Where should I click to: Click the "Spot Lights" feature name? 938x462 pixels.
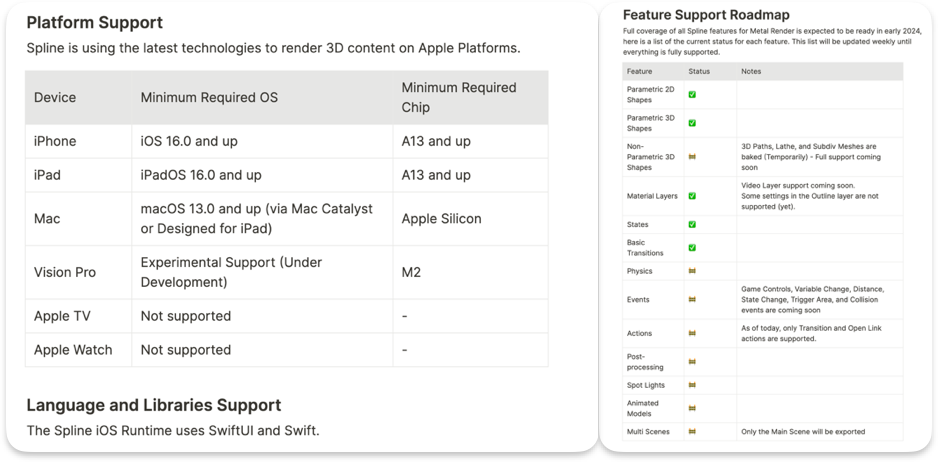(646, 385)
